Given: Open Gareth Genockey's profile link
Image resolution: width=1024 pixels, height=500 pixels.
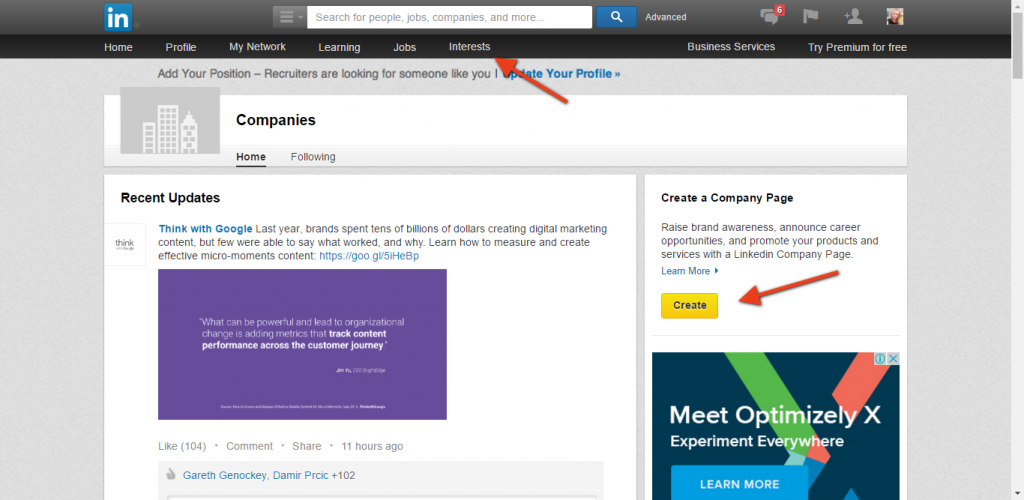Looking at the screenshot, I should click(225, 475).
